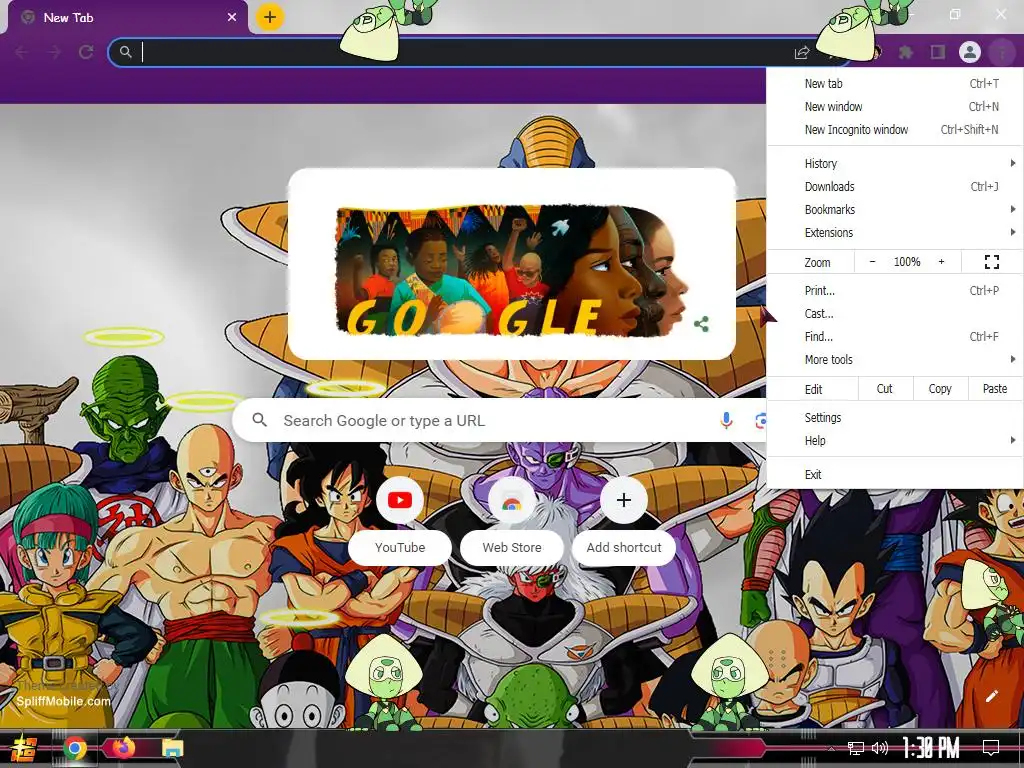Switch to the New Tab tab
1024x768 pixels.
pos(127,18)
